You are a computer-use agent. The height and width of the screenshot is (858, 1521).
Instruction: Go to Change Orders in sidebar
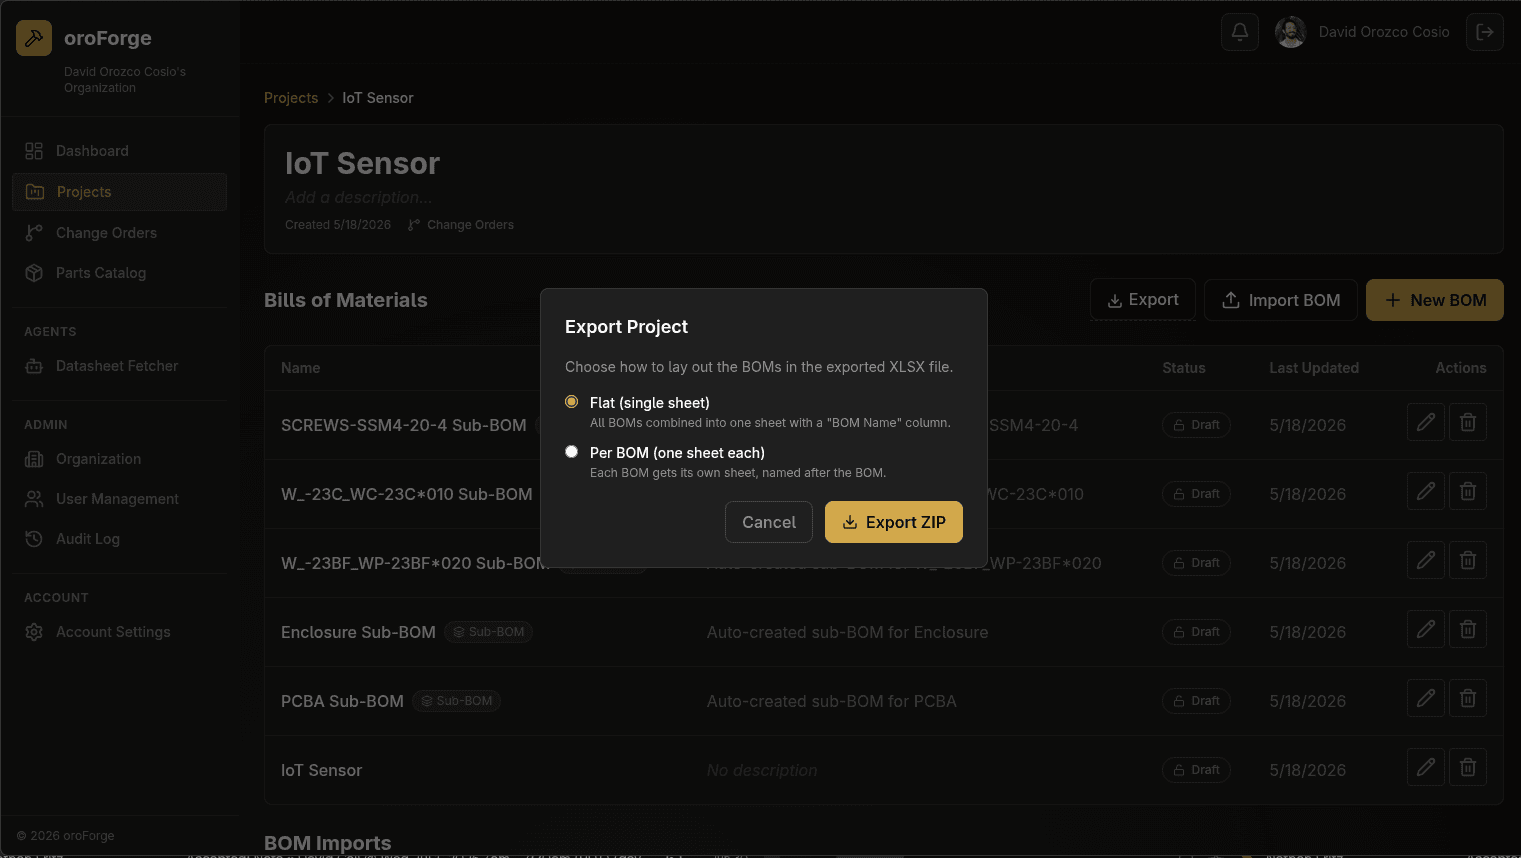tap(120, 233)
